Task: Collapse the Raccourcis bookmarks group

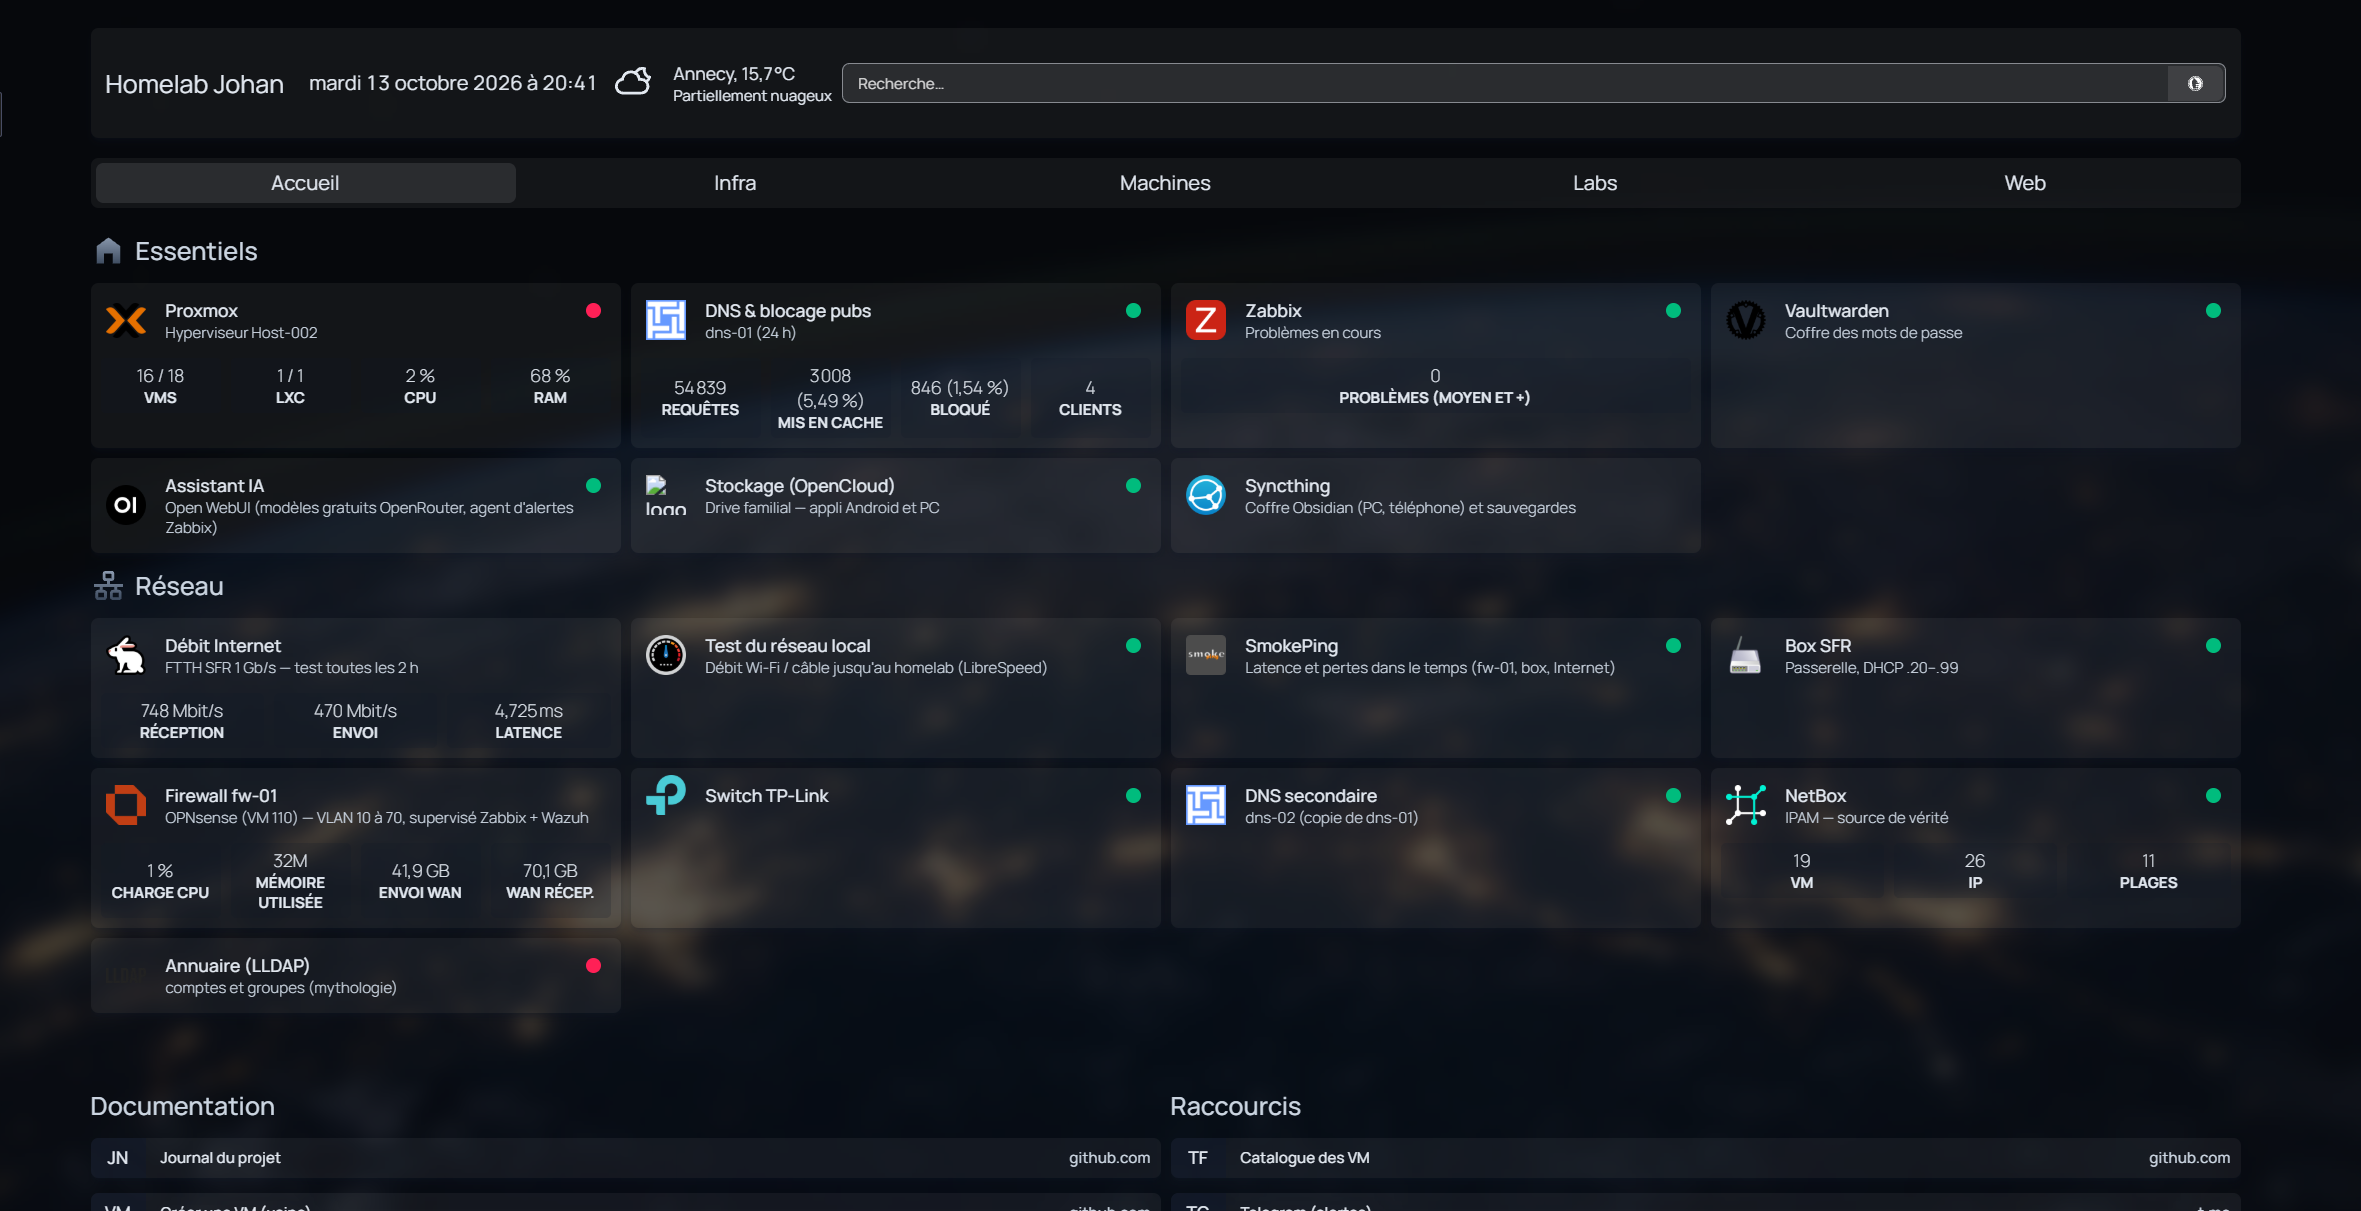Action: (x=1235, y=1106)
